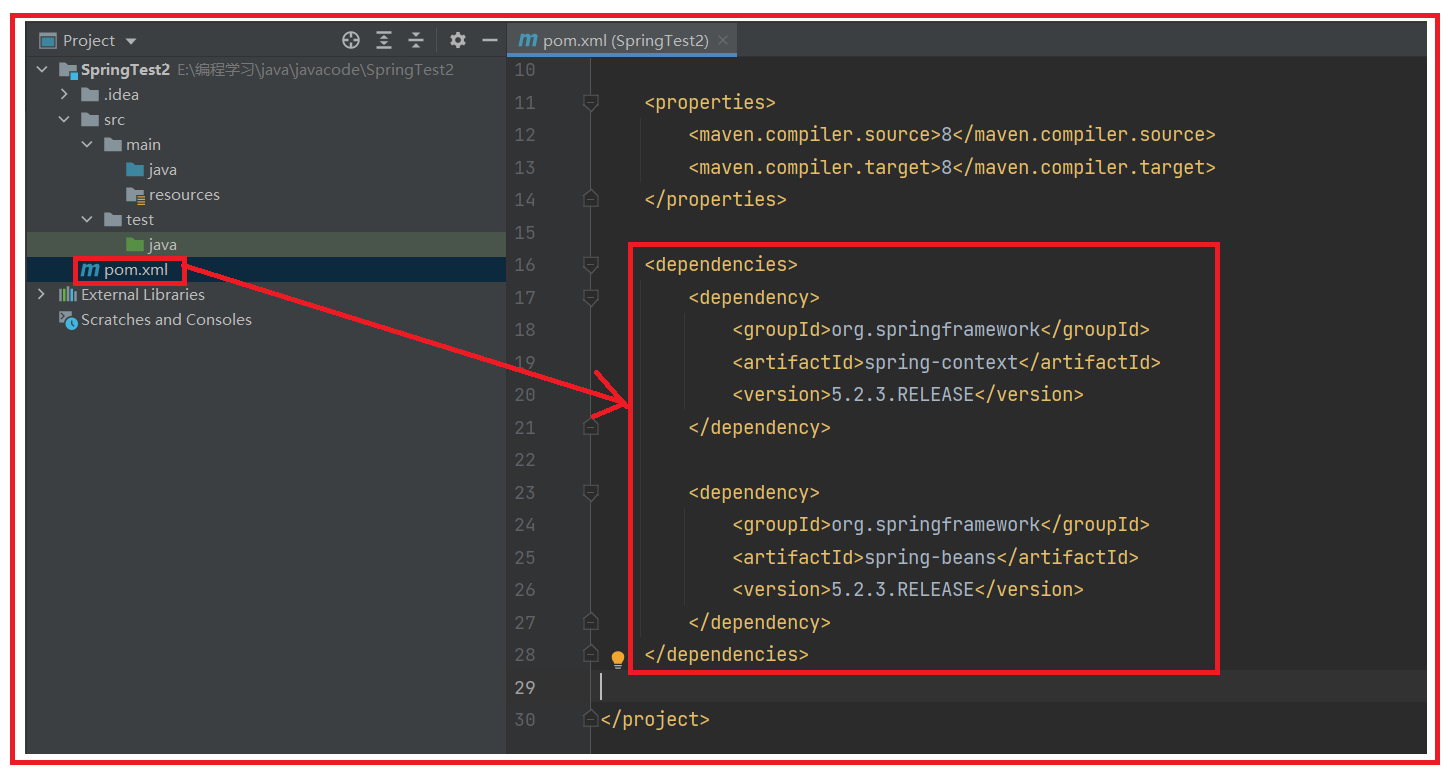Select the green java folder under test

click(x=163, y=244)
